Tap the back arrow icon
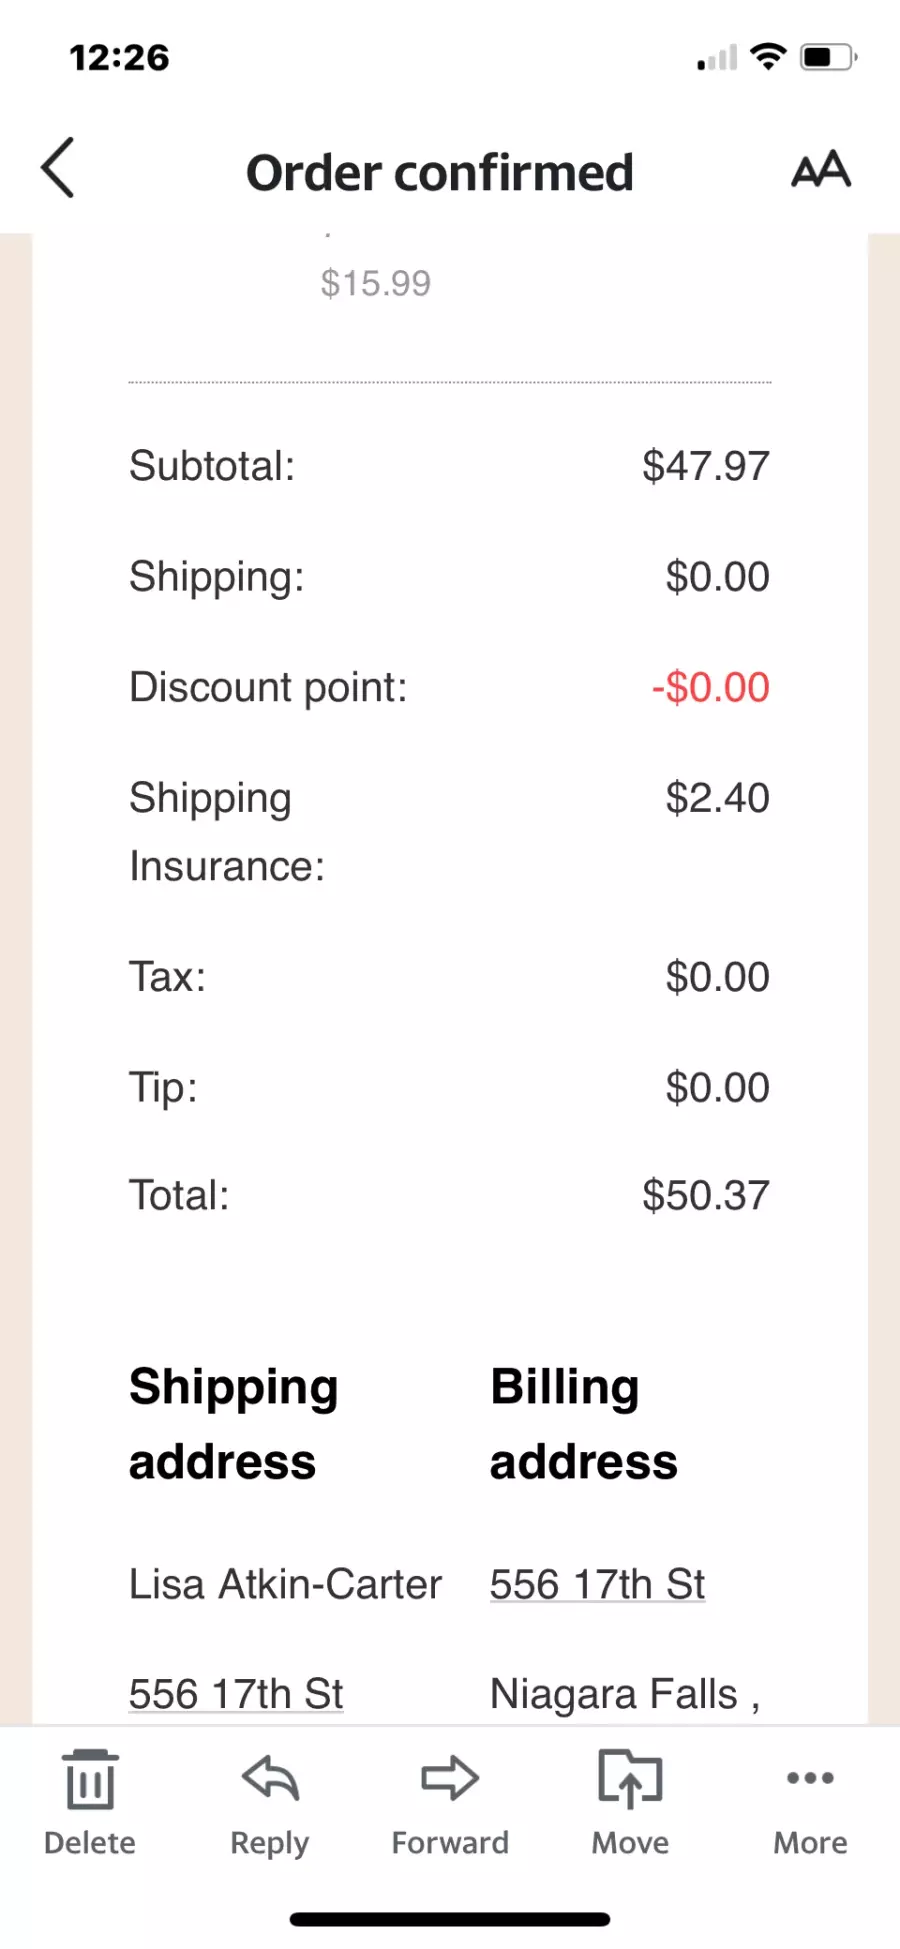Viewport: 900px width, 1949px height. tap(58, 168)
